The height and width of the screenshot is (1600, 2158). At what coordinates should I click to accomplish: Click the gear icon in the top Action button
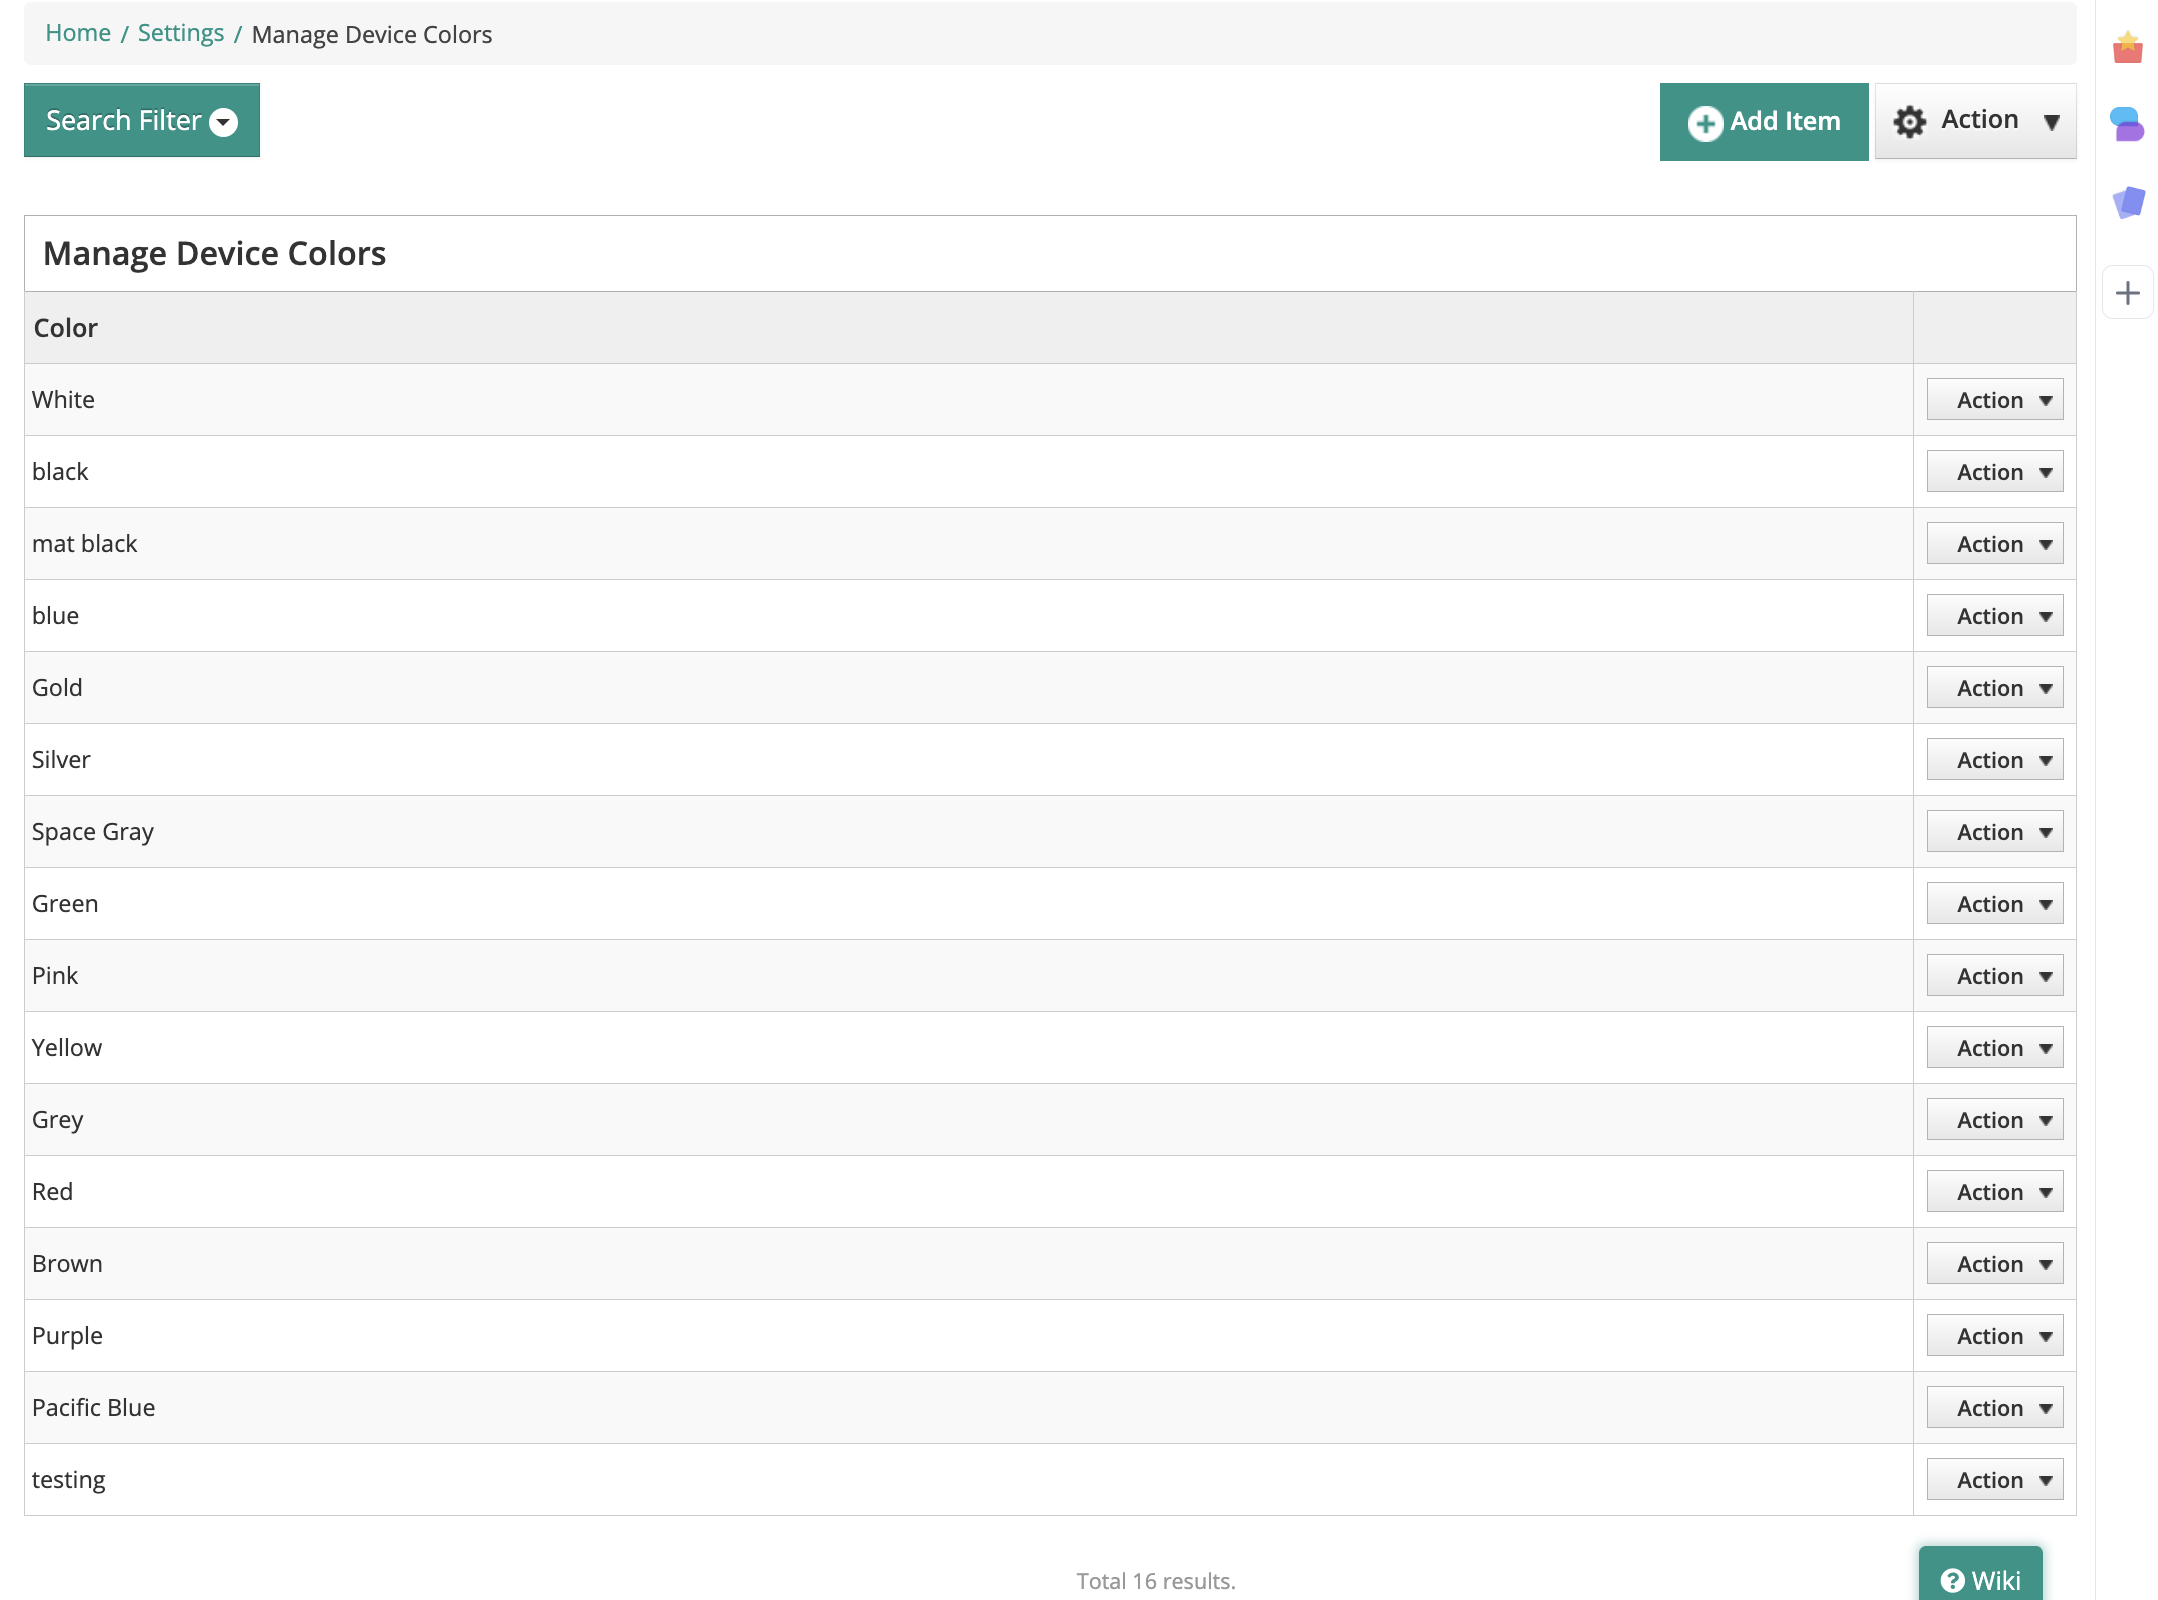click(x=1909, y=122)
